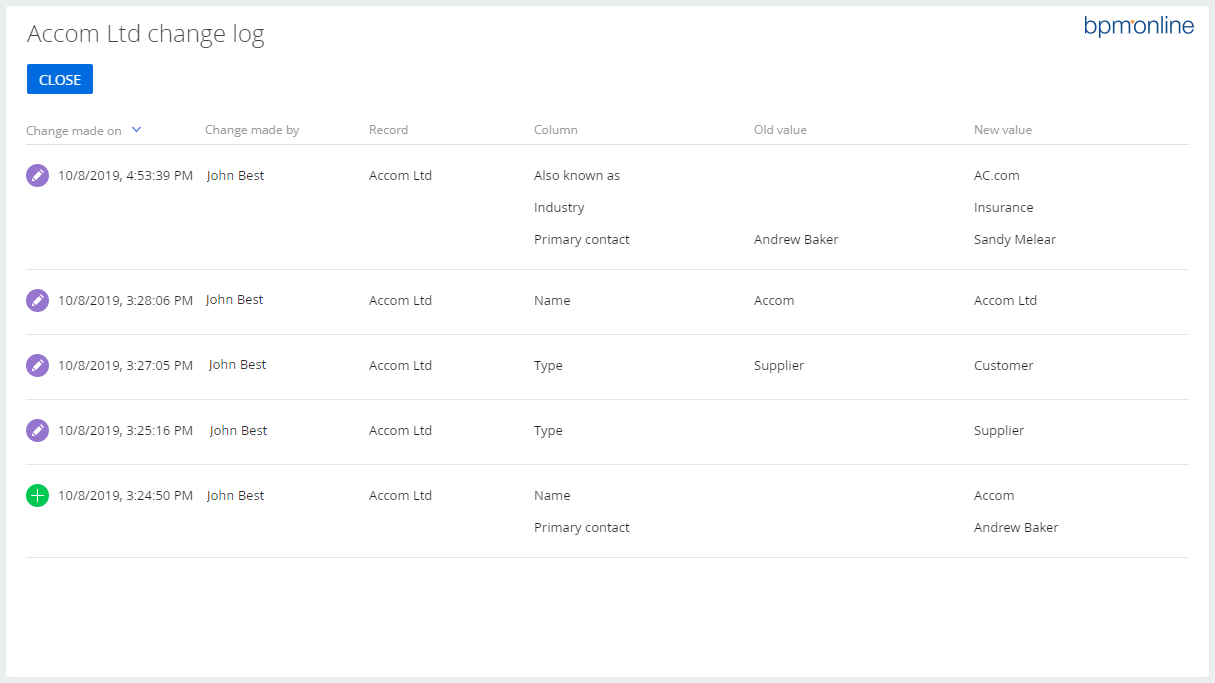Click the Primary contact cell in the bottom entry
1215x683 pixels.
(582, 527)
